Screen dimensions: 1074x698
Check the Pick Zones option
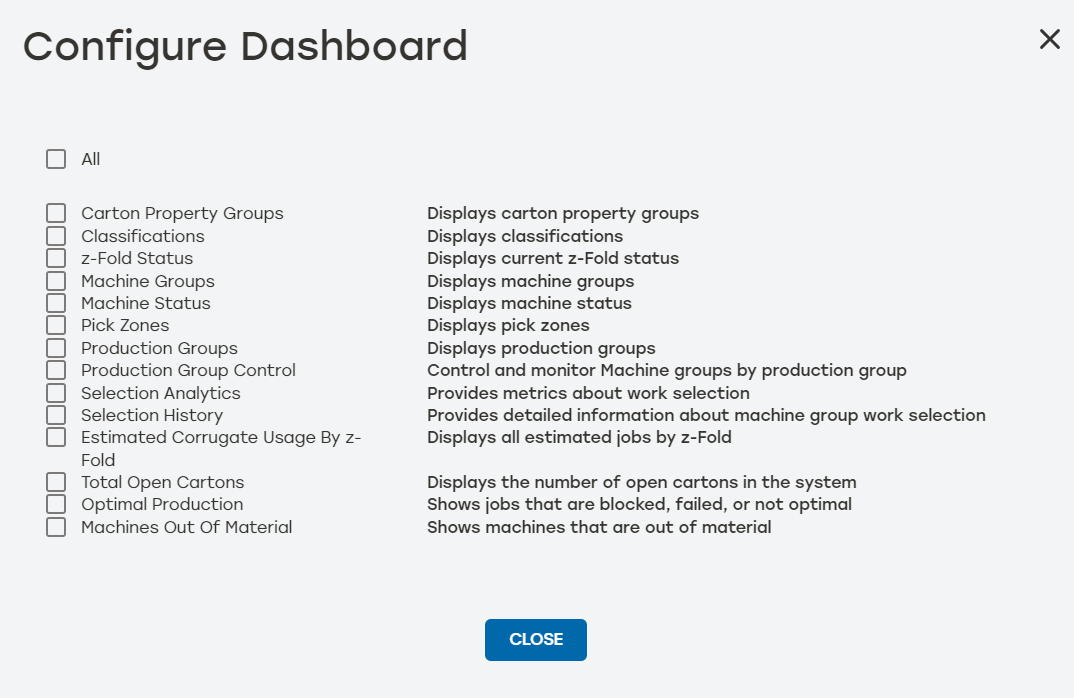coord(56,324)
